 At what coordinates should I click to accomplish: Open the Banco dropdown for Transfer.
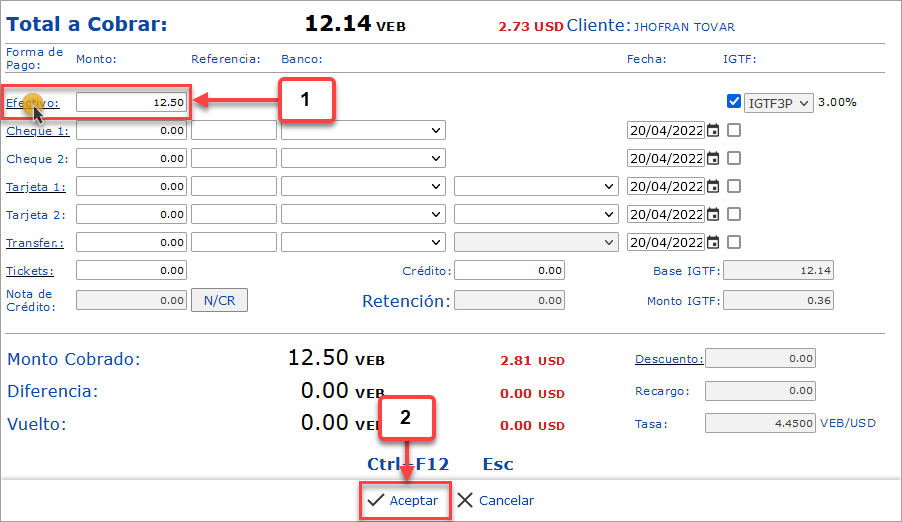point(363,242)
